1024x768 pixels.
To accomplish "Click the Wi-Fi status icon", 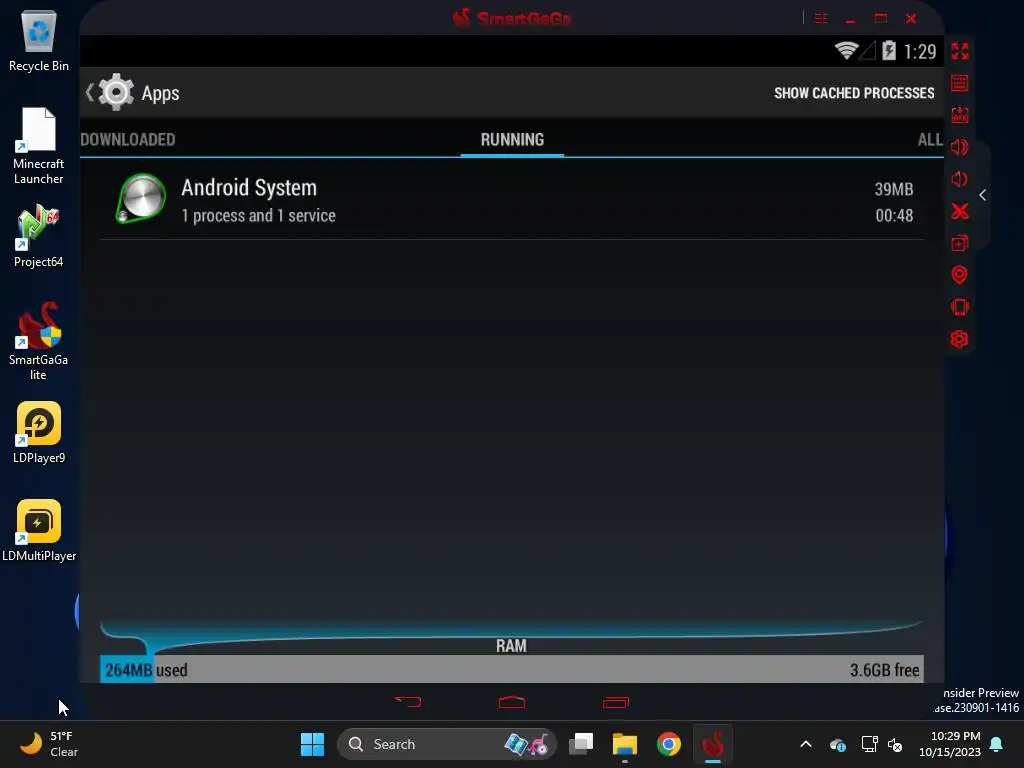I will click(846, 50).
